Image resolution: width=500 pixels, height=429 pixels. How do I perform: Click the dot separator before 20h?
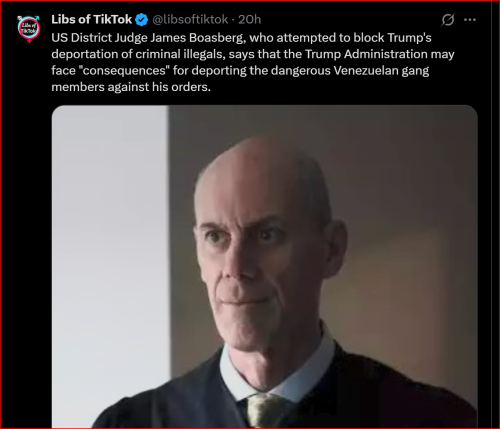[x=233, y=20]
